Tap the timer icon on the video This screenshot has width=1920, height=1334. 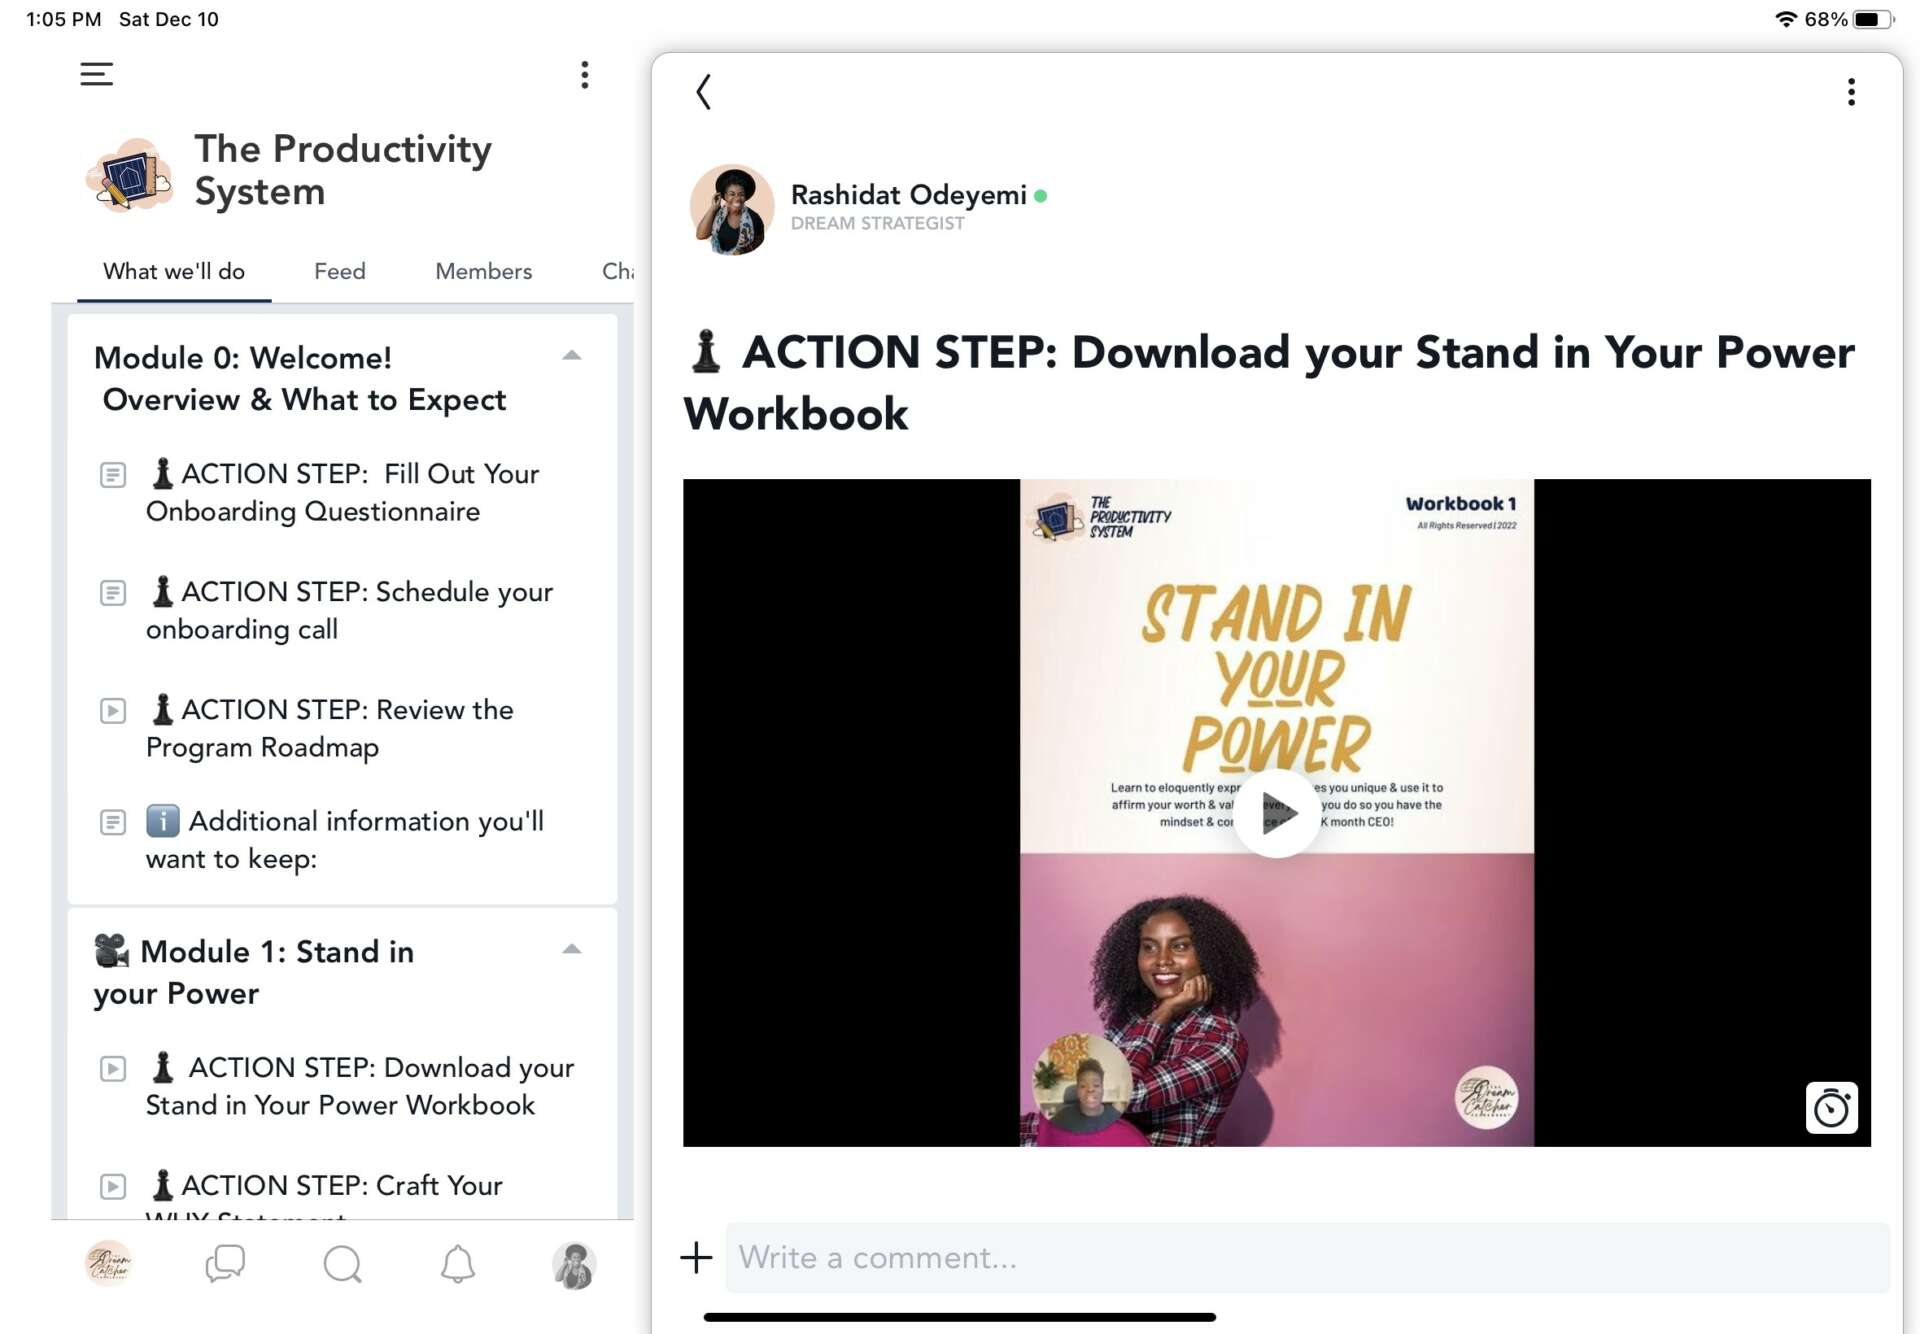(1831, 1108)
